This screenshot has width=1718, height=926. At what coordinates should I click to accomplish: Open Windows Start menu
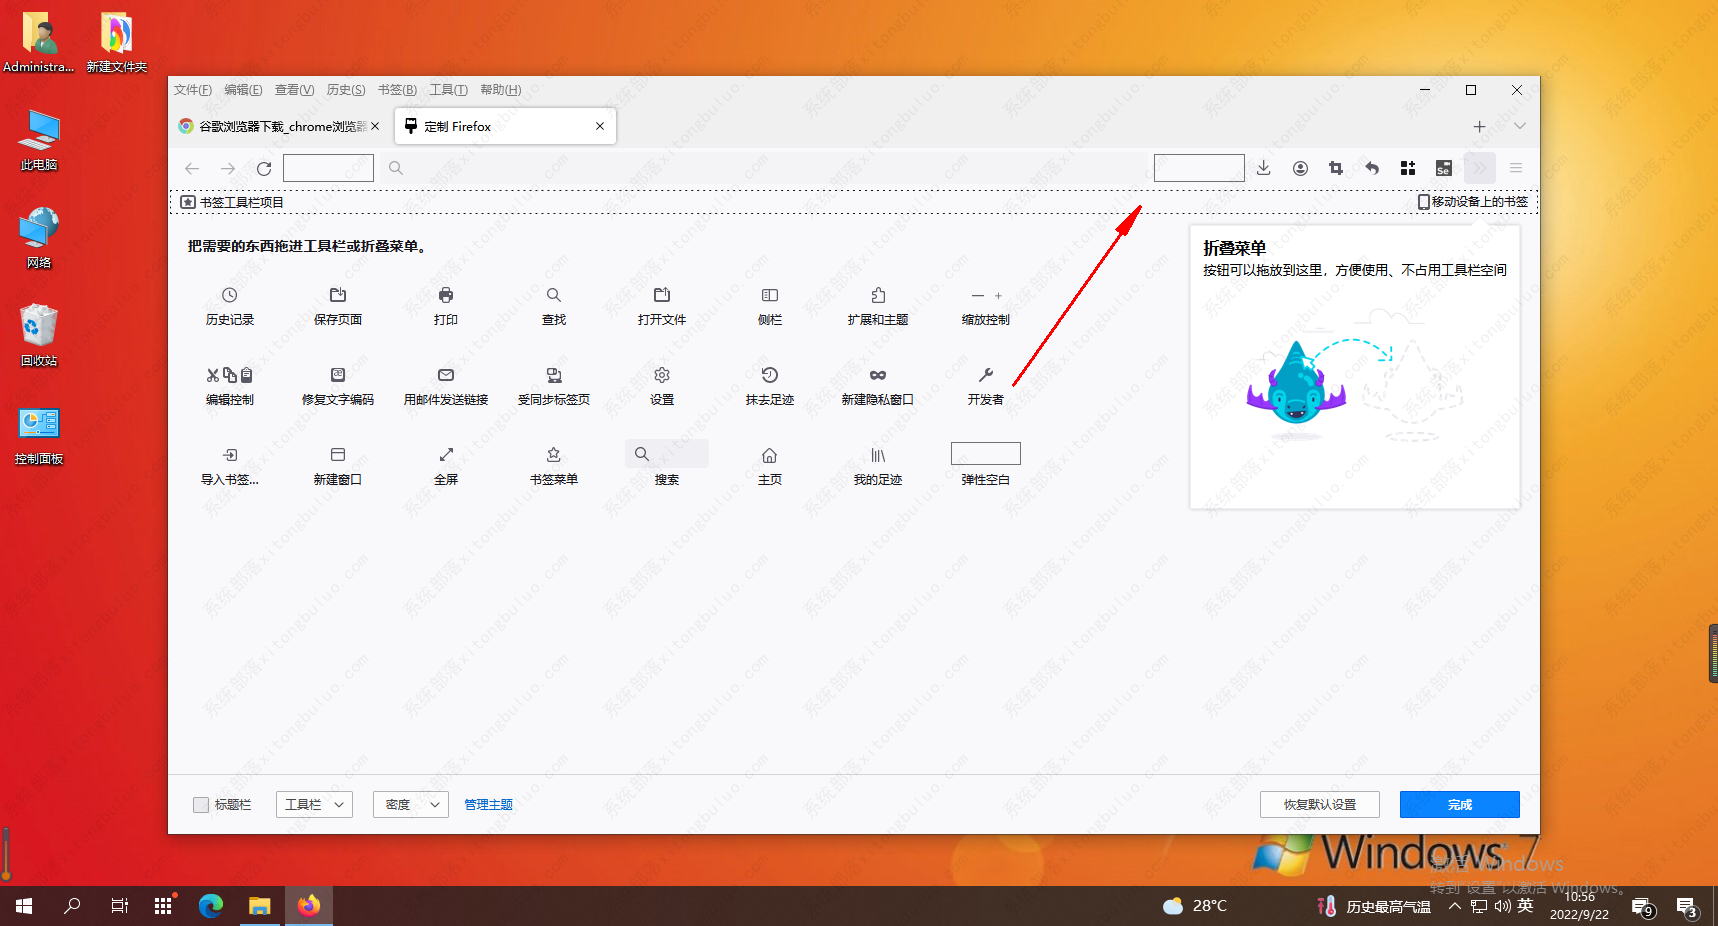pos(24,906)
